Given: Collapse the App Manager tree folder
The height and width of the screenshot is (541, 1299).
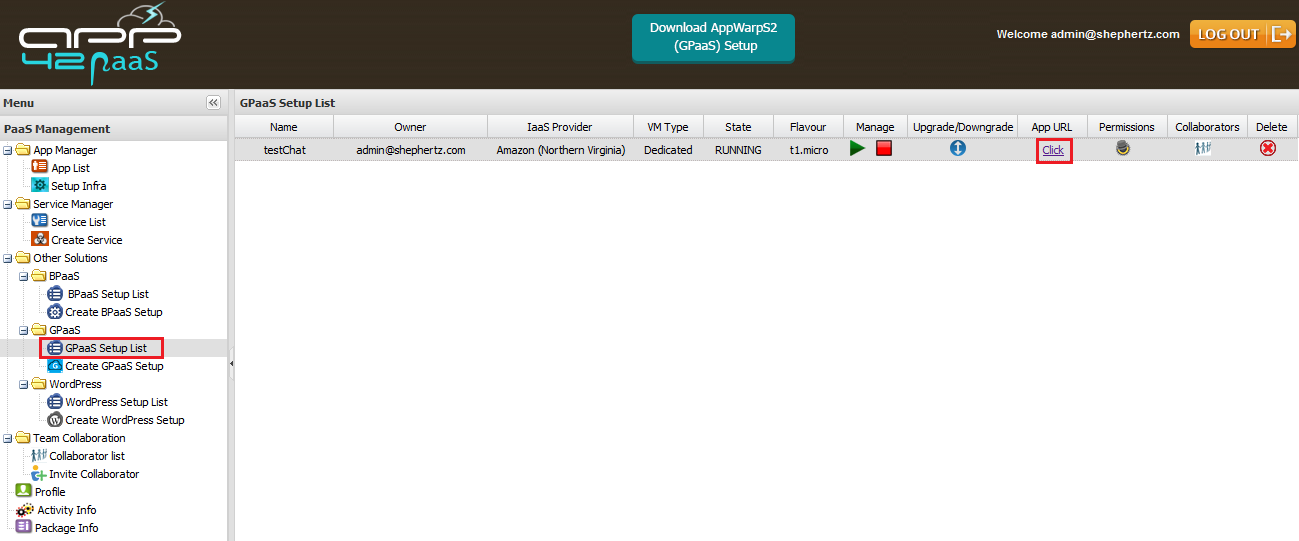Looking at the screenshot, I should [x=8, y=150].
